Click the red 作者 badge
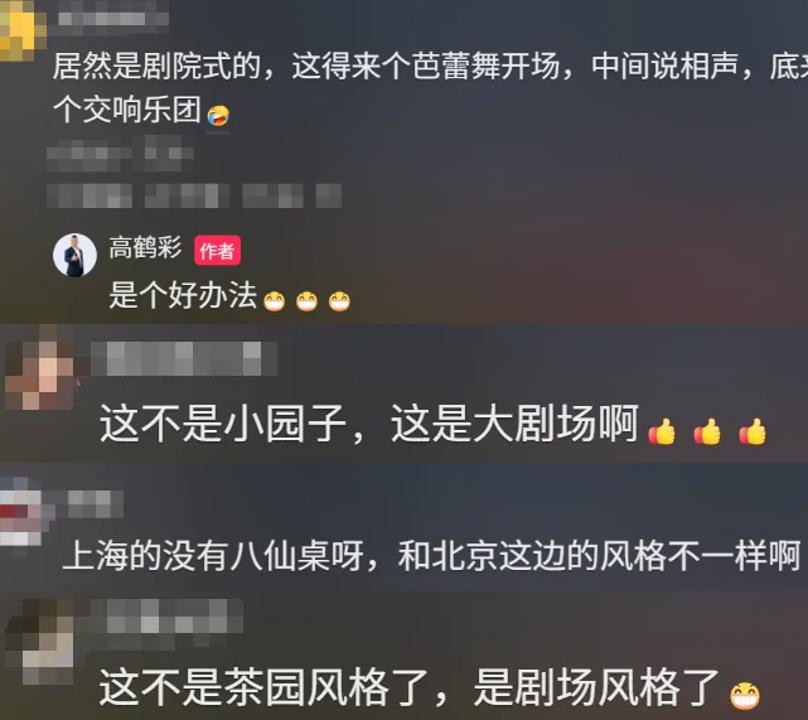This screenshot has height=720, width=808. tap(217, 250)
